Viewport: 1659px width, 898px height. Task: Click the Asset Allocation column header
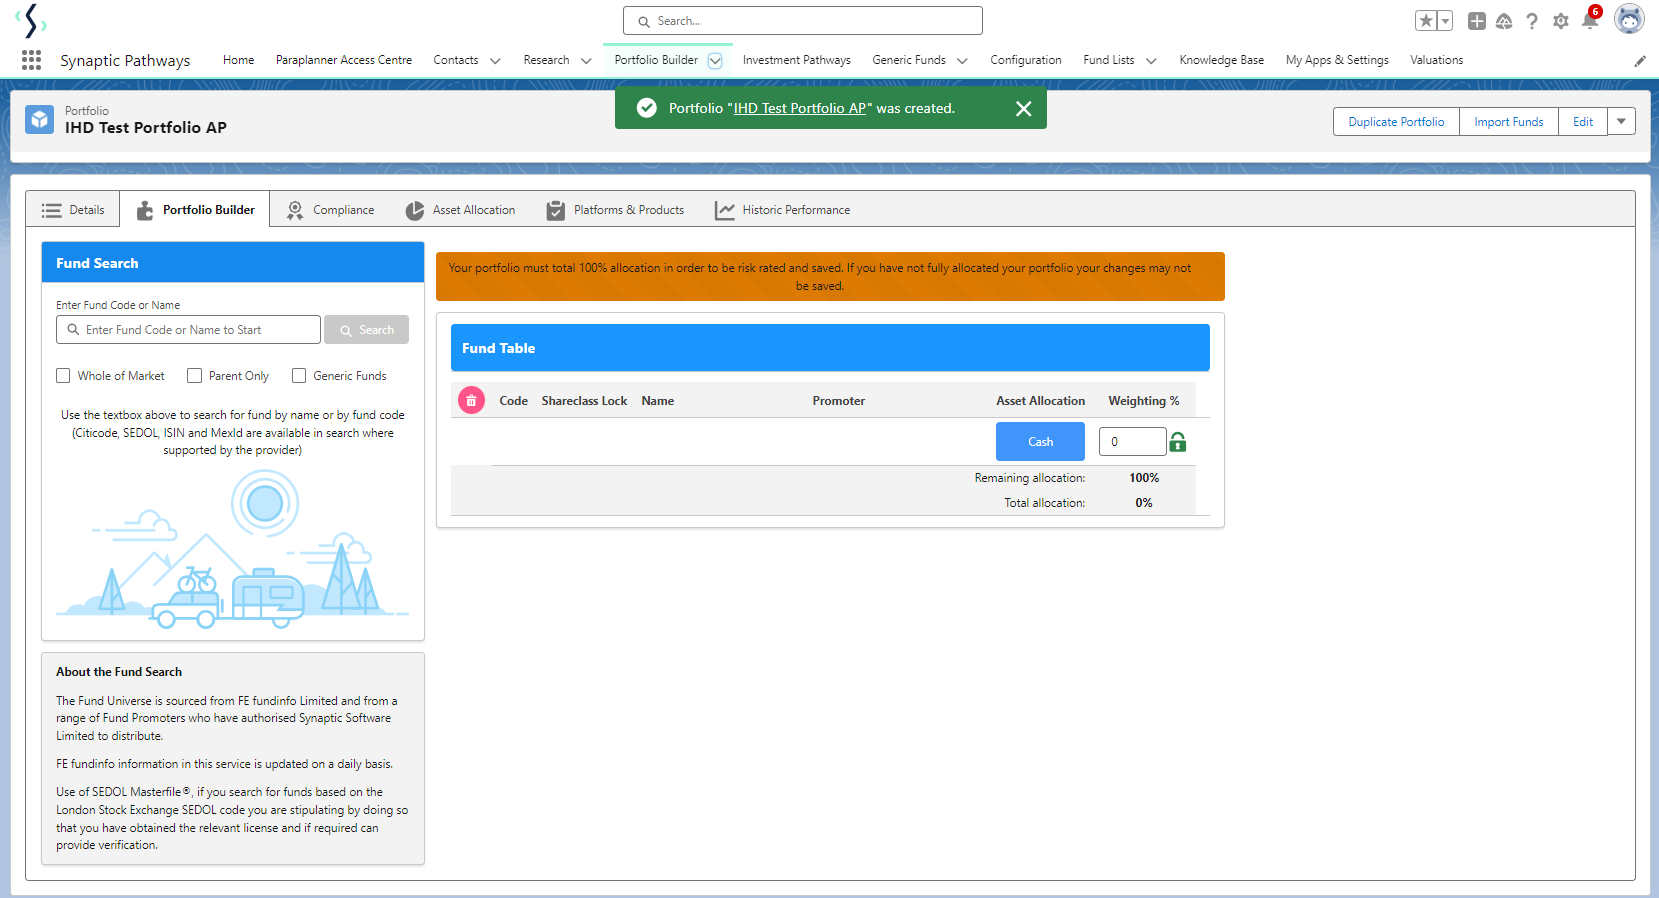point(1040,401)
